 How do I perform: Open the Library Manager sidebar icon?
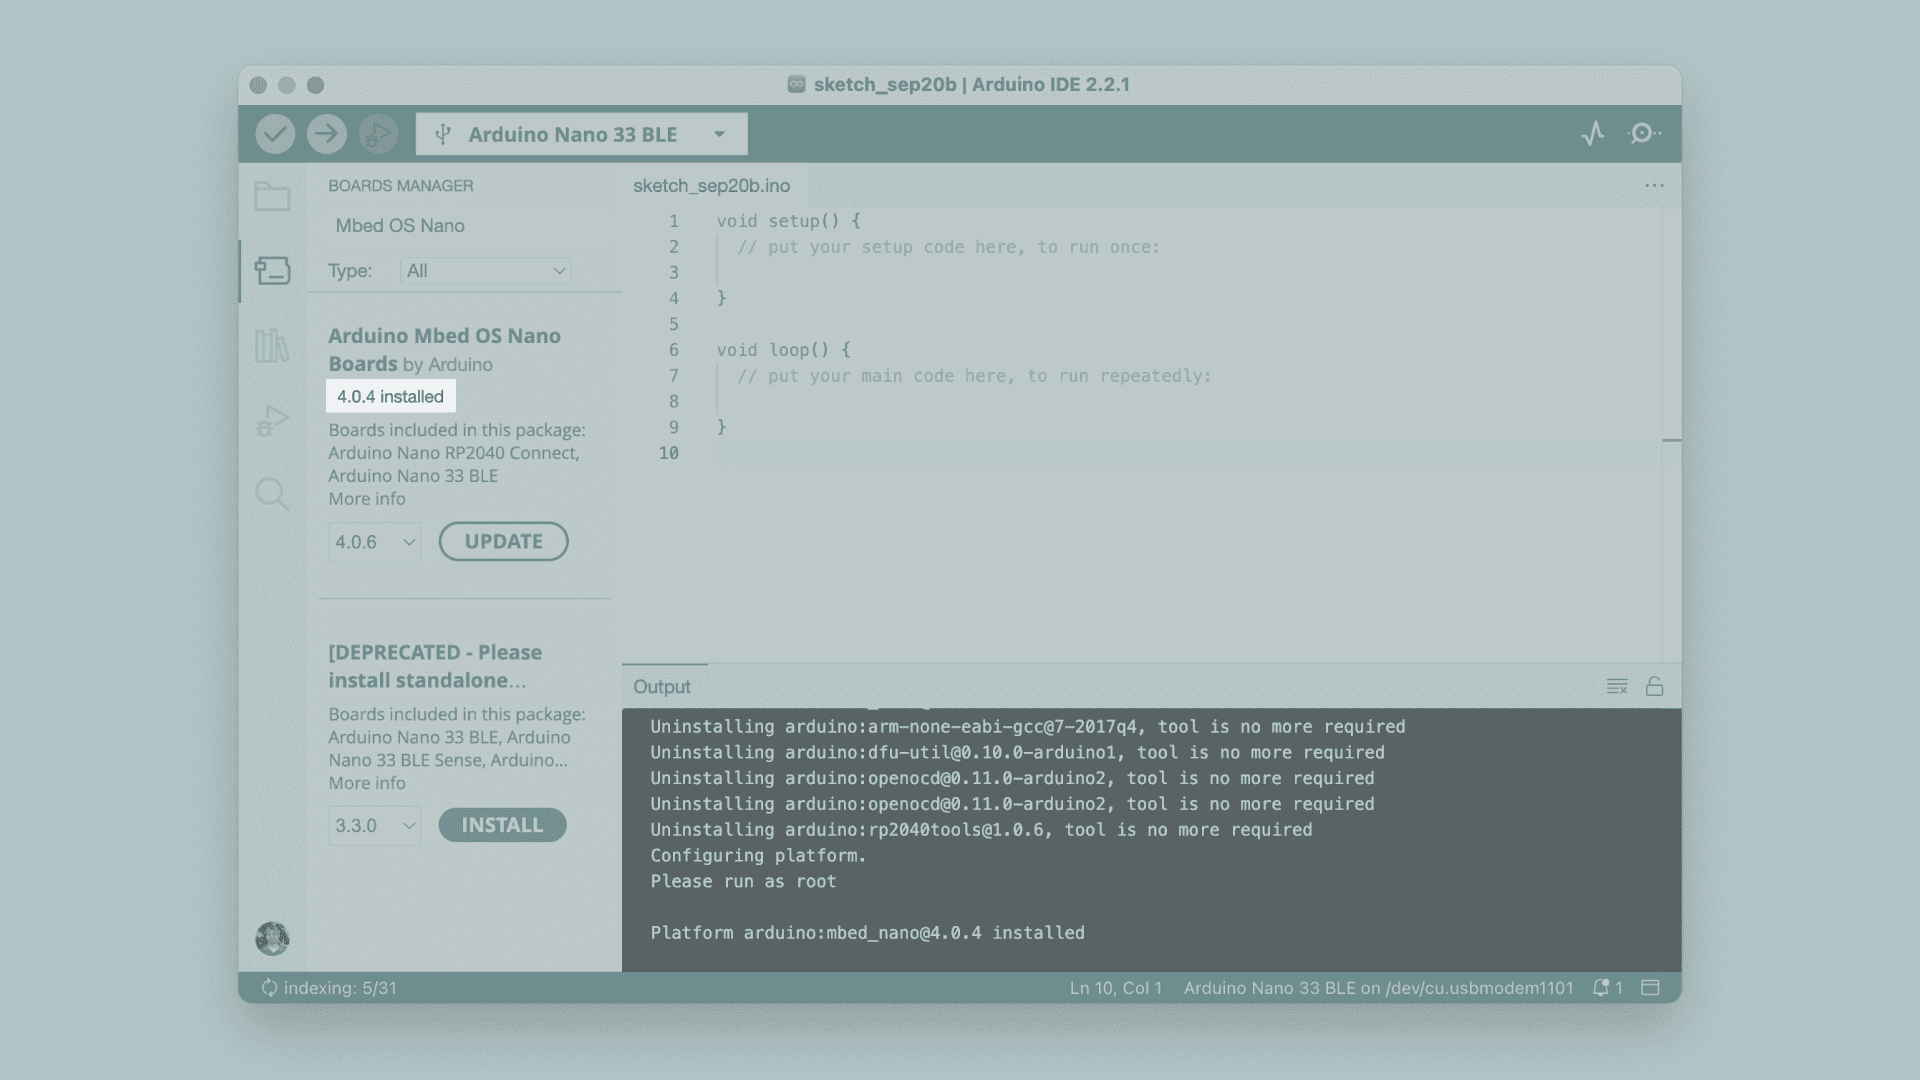click(272, 346)
